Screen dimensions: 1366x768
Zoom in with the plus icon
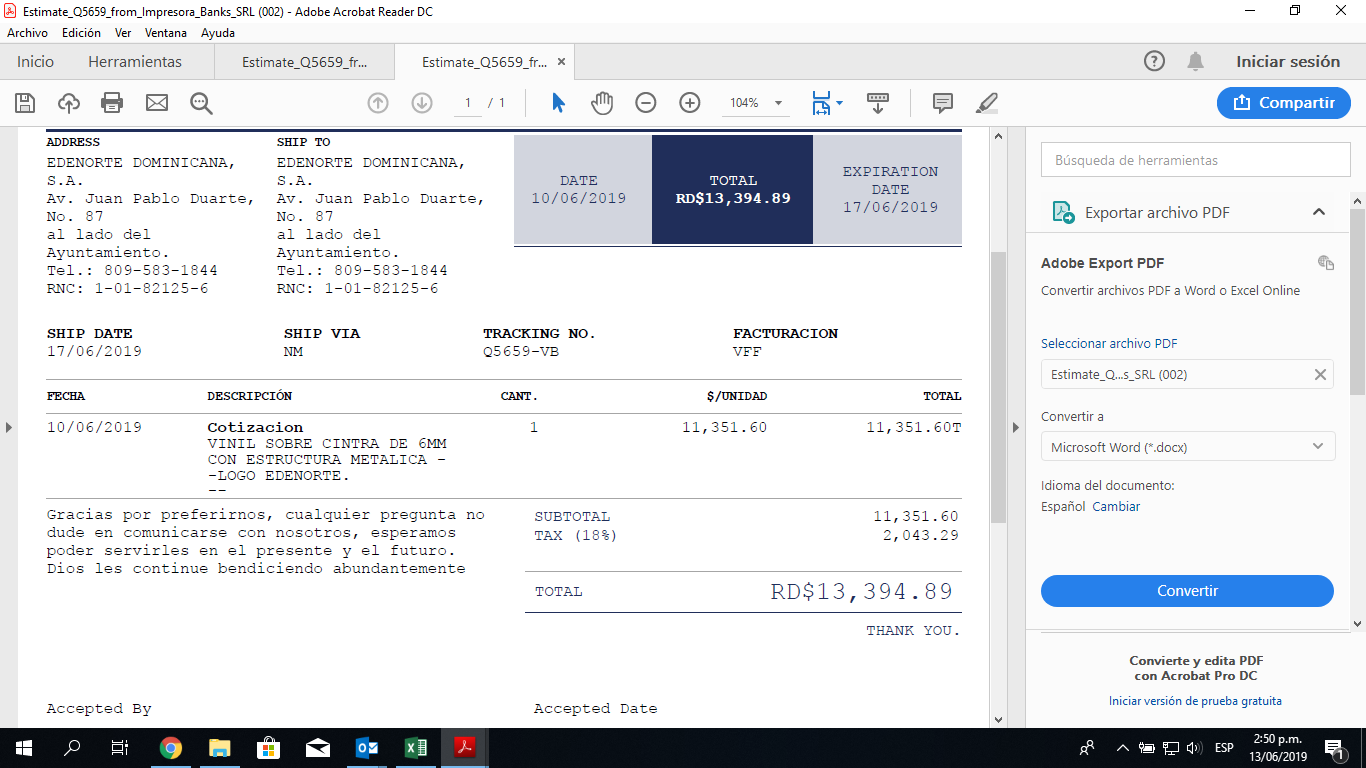(690, 103)
